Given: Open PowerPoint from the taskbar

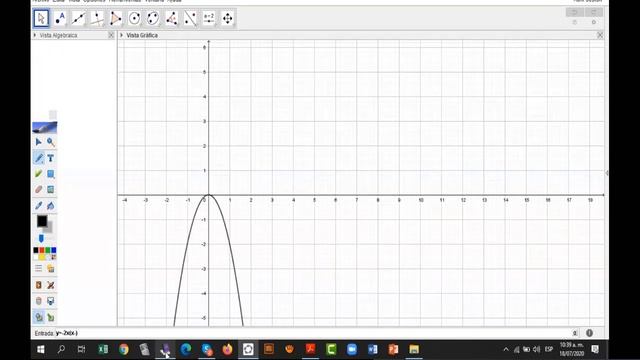Looking at the screenshot, I should [x=393, y=349].
